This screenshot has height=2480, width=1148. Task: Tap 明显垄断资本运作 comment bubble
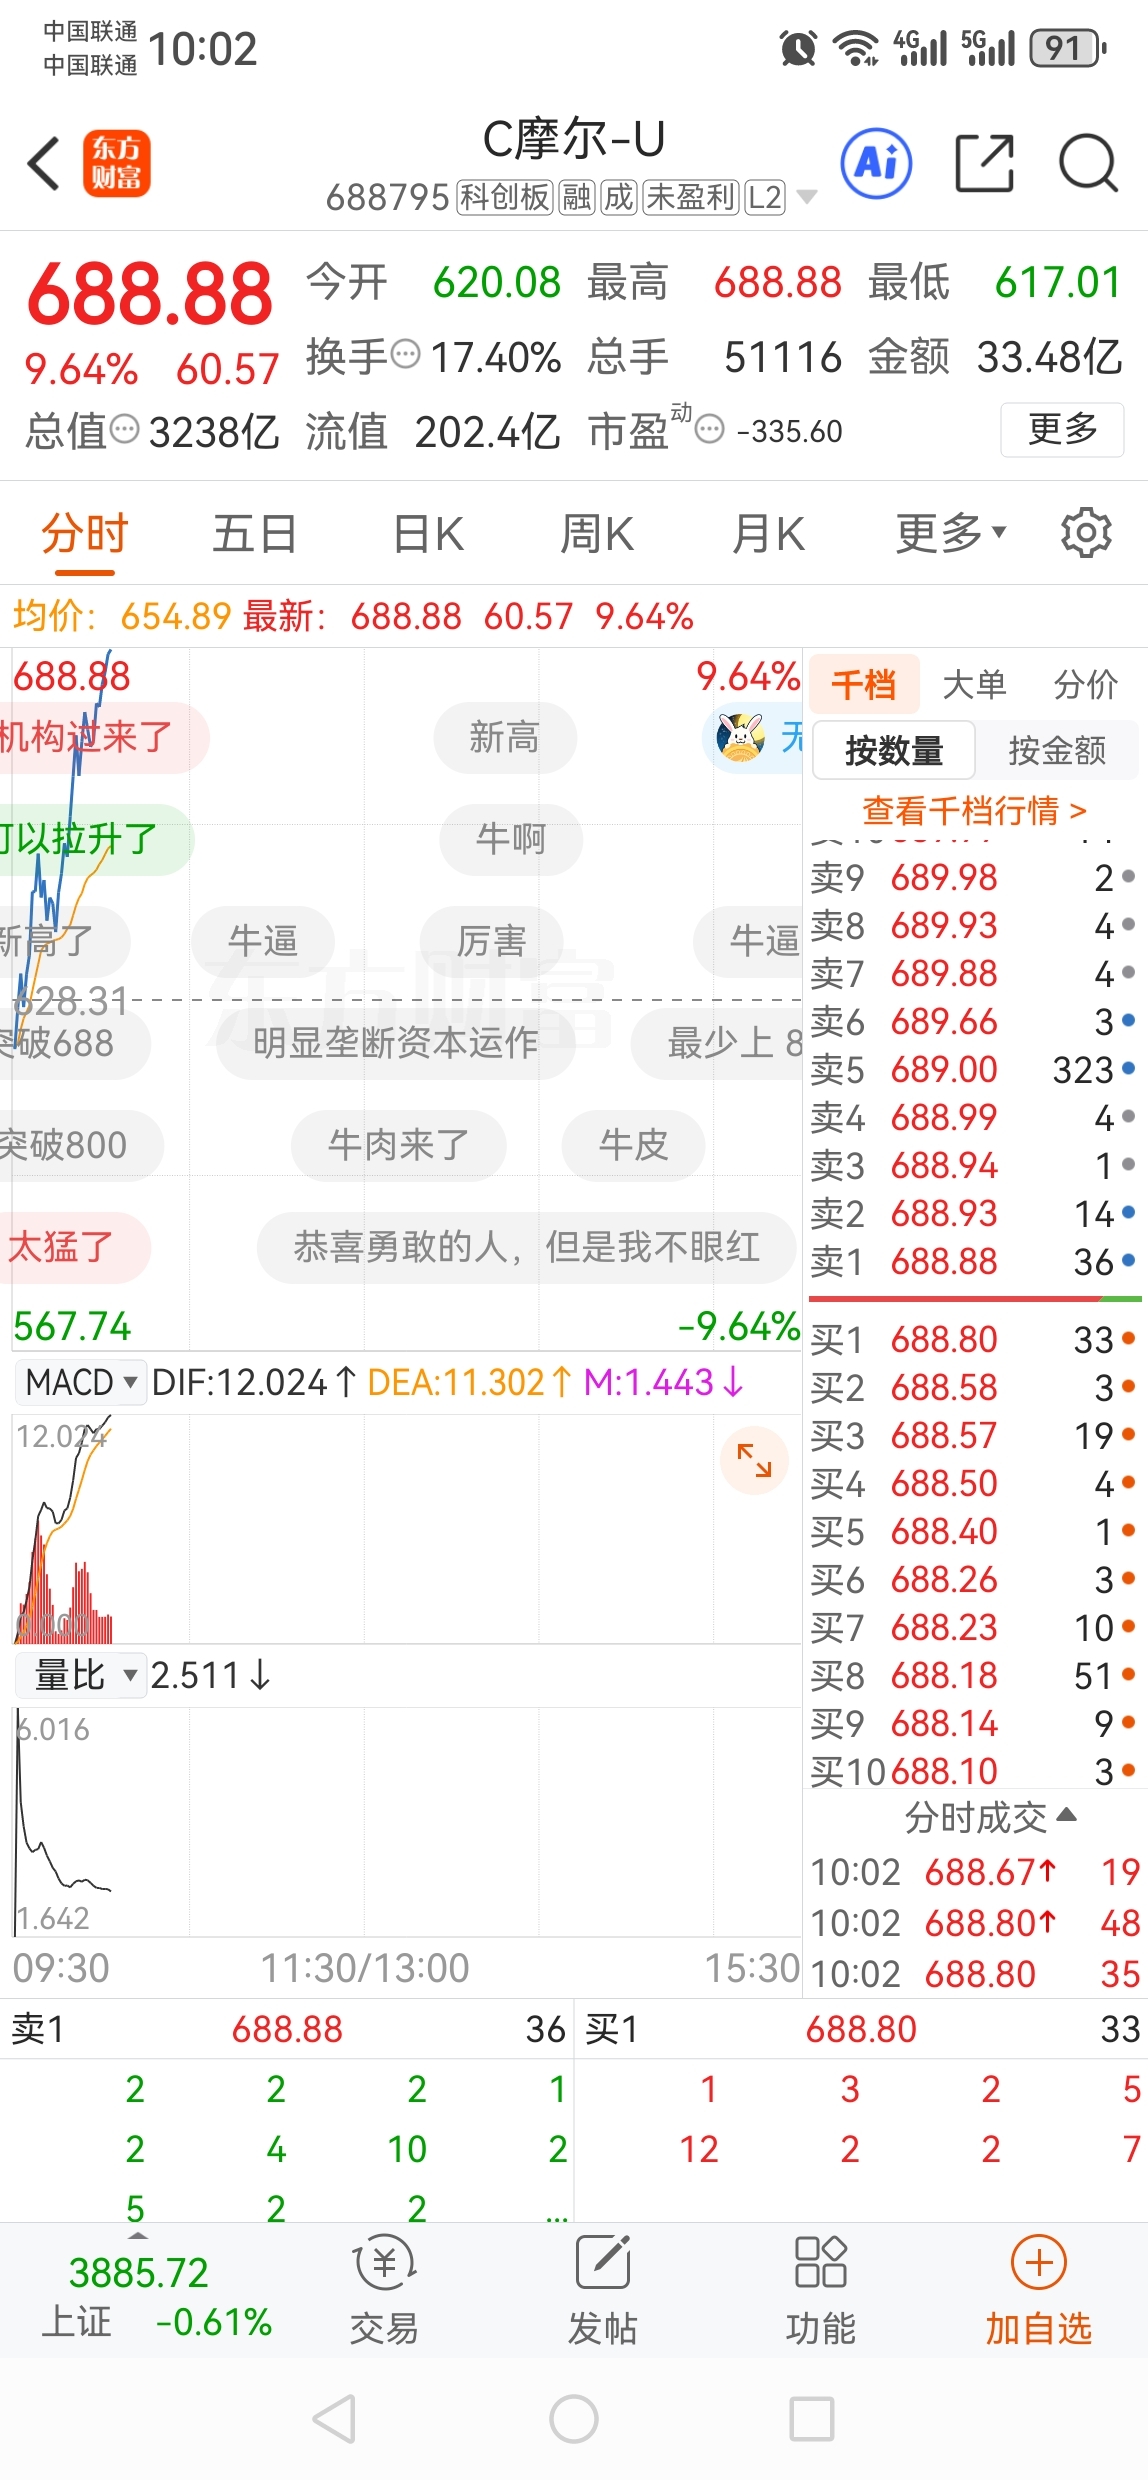click(x=396, y=1043)
